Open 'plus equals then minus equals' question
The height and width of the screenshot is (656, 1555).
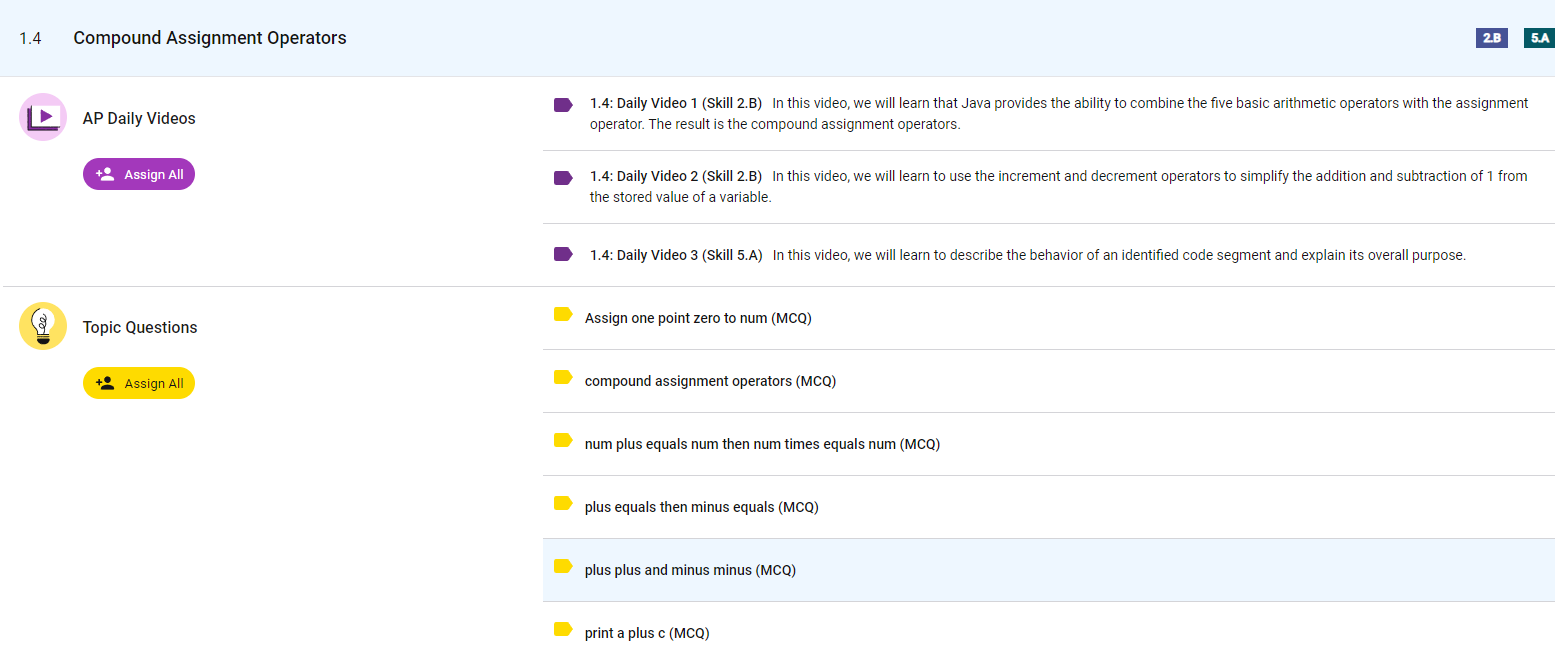coord(701,507)
